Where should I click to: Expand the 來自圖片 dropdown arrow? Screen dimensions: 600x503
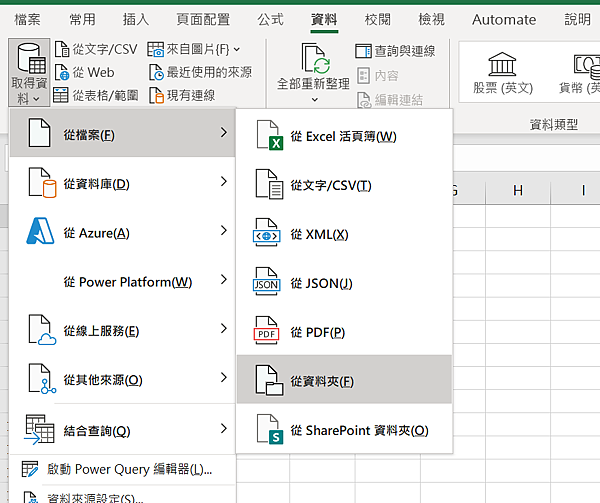tap(237, 49)
